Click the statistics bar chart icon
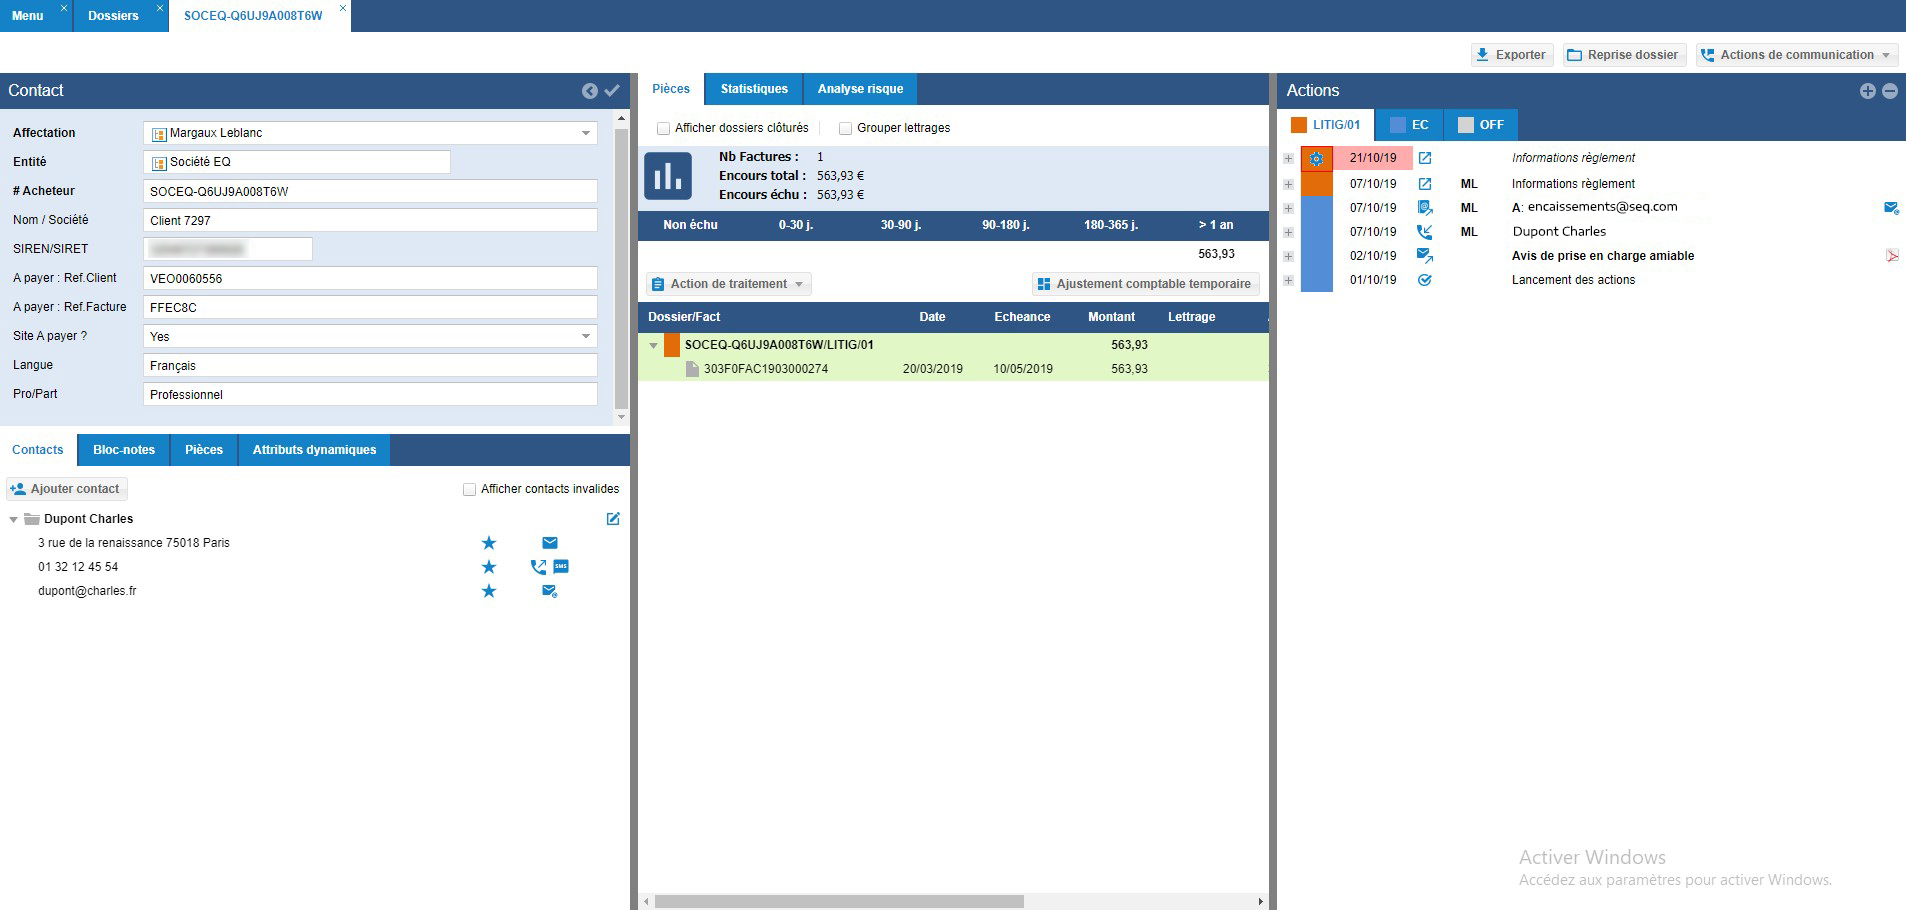The image size is (1906, 910). tap(667, 177)
